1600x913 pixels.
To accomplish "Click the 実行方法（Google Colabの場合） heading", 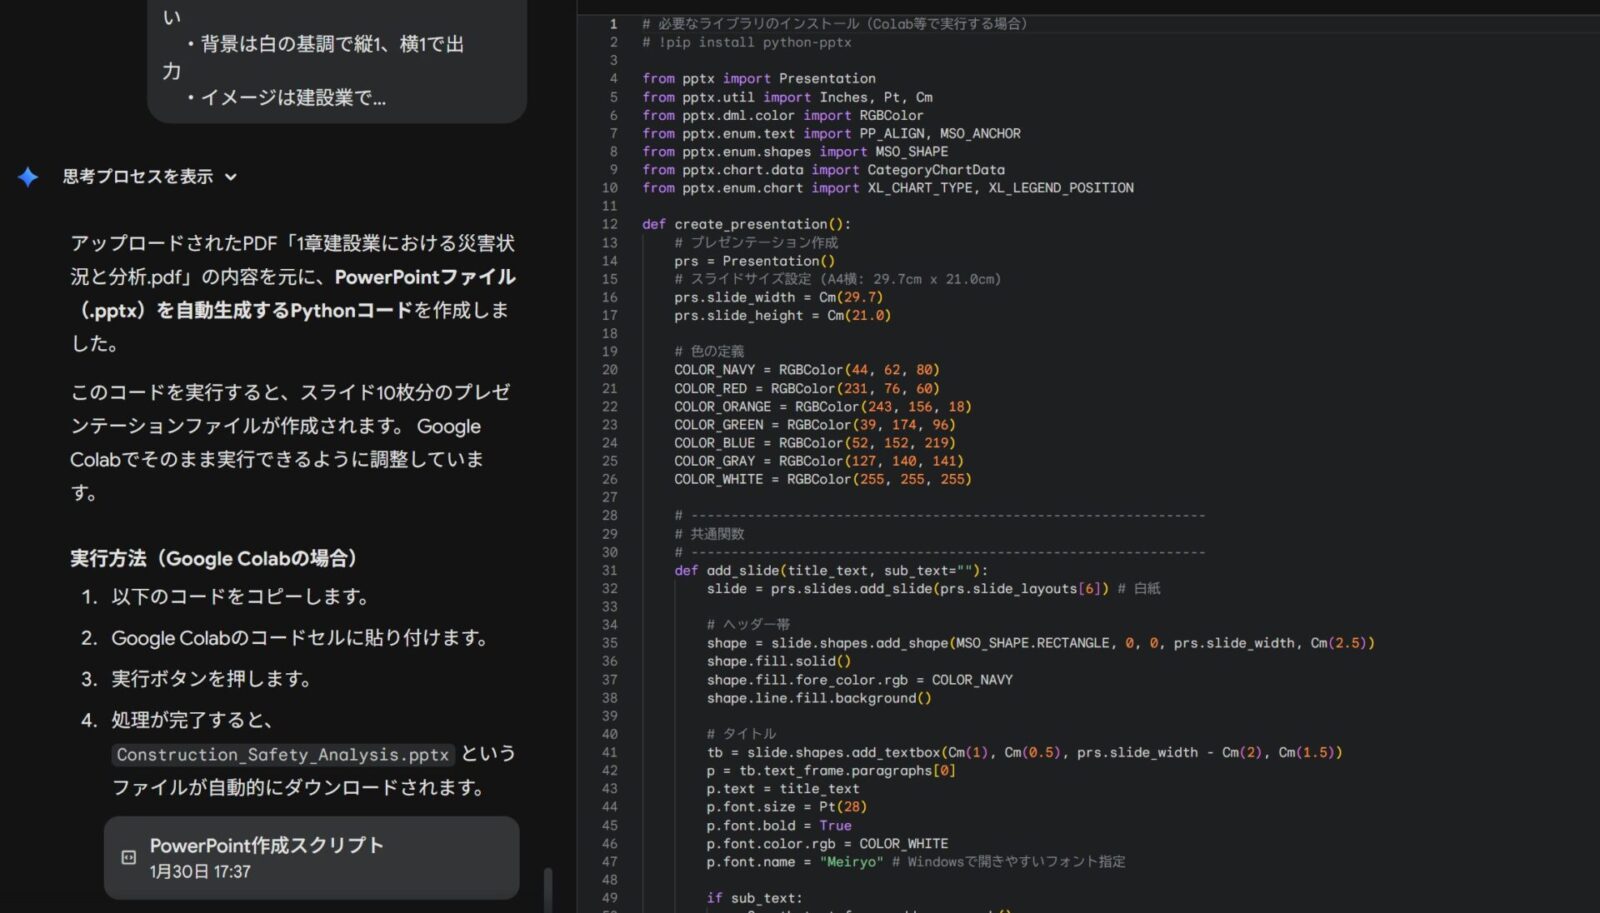I will click(214, 558).
